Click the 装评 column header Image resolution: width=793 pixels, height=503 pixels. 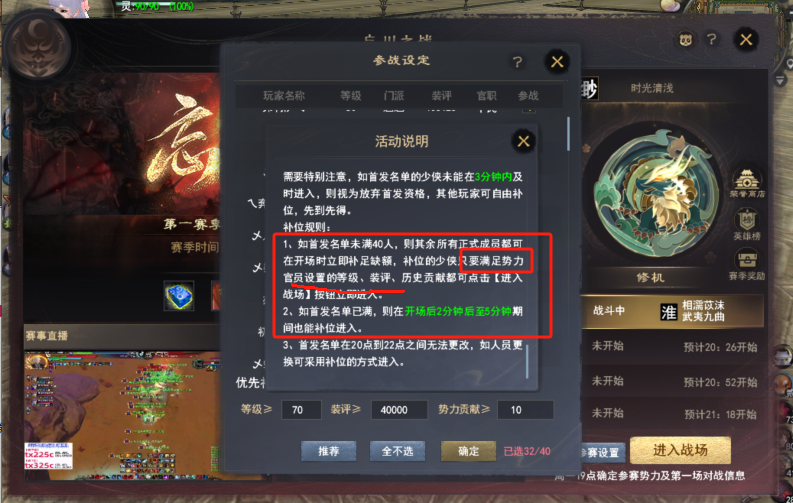point(442,96)
